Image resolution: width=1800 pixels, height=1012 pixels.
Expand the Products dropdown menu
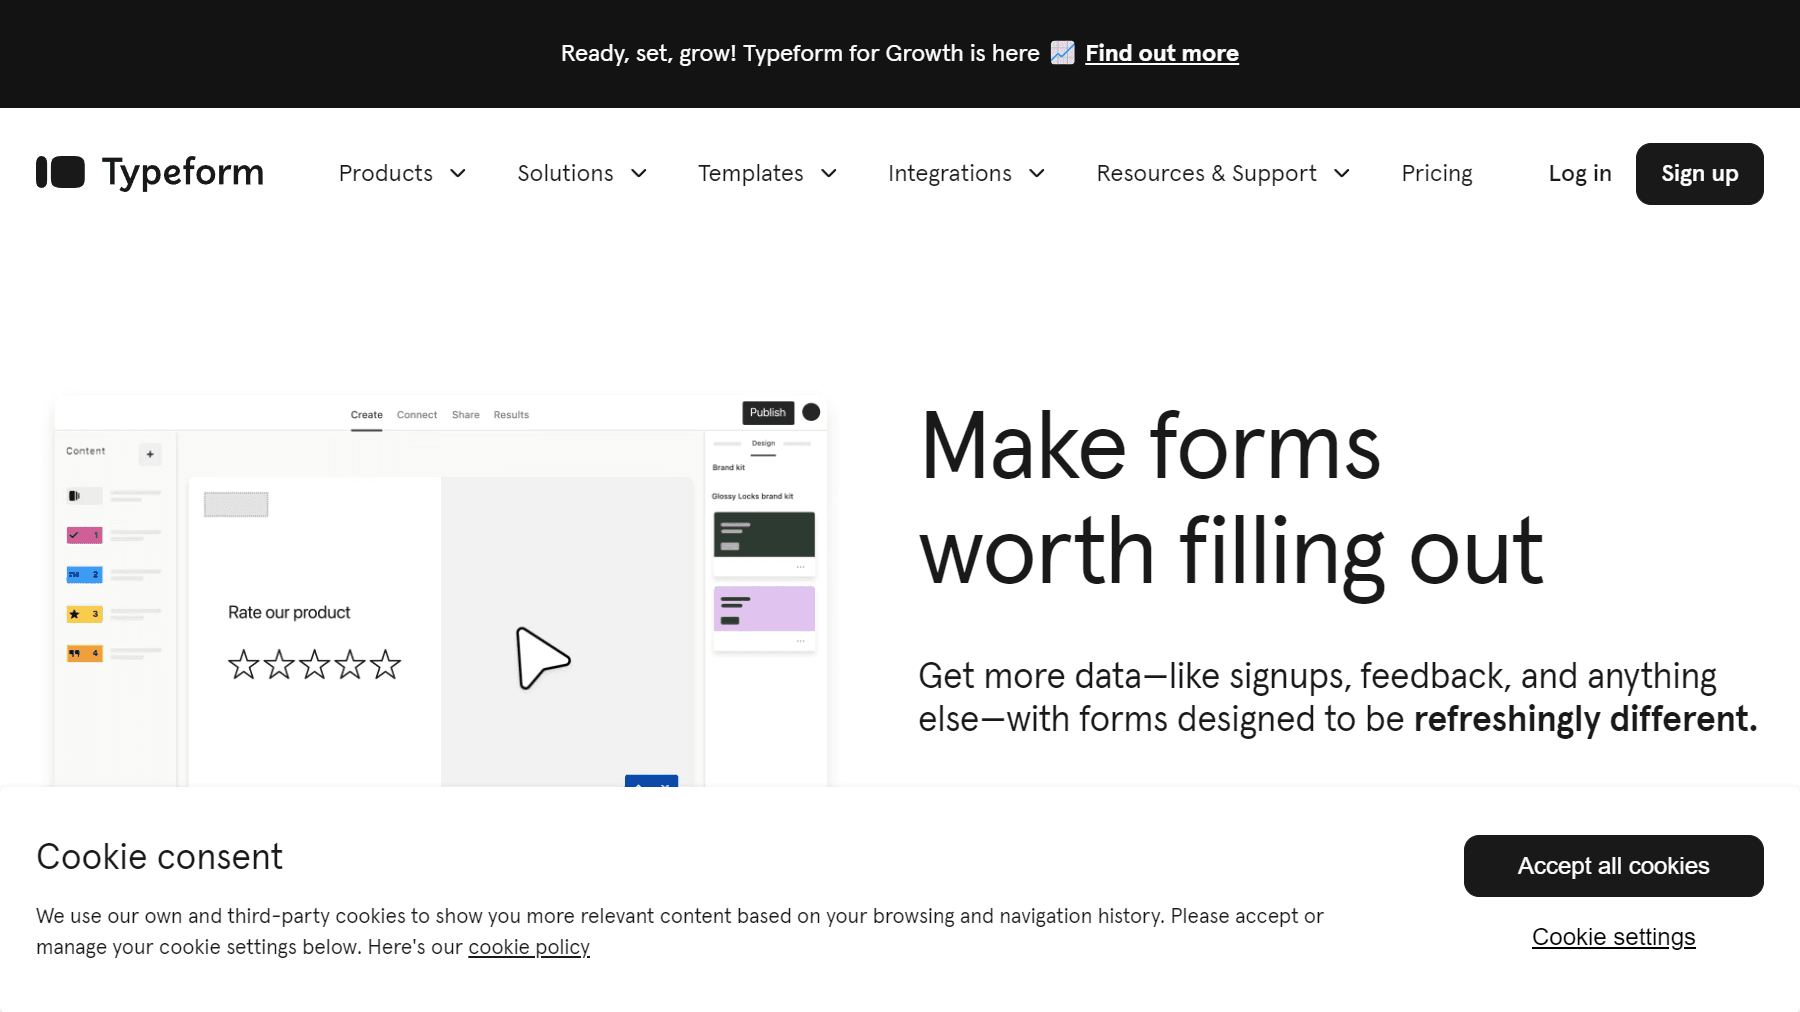tap(402, 173)
